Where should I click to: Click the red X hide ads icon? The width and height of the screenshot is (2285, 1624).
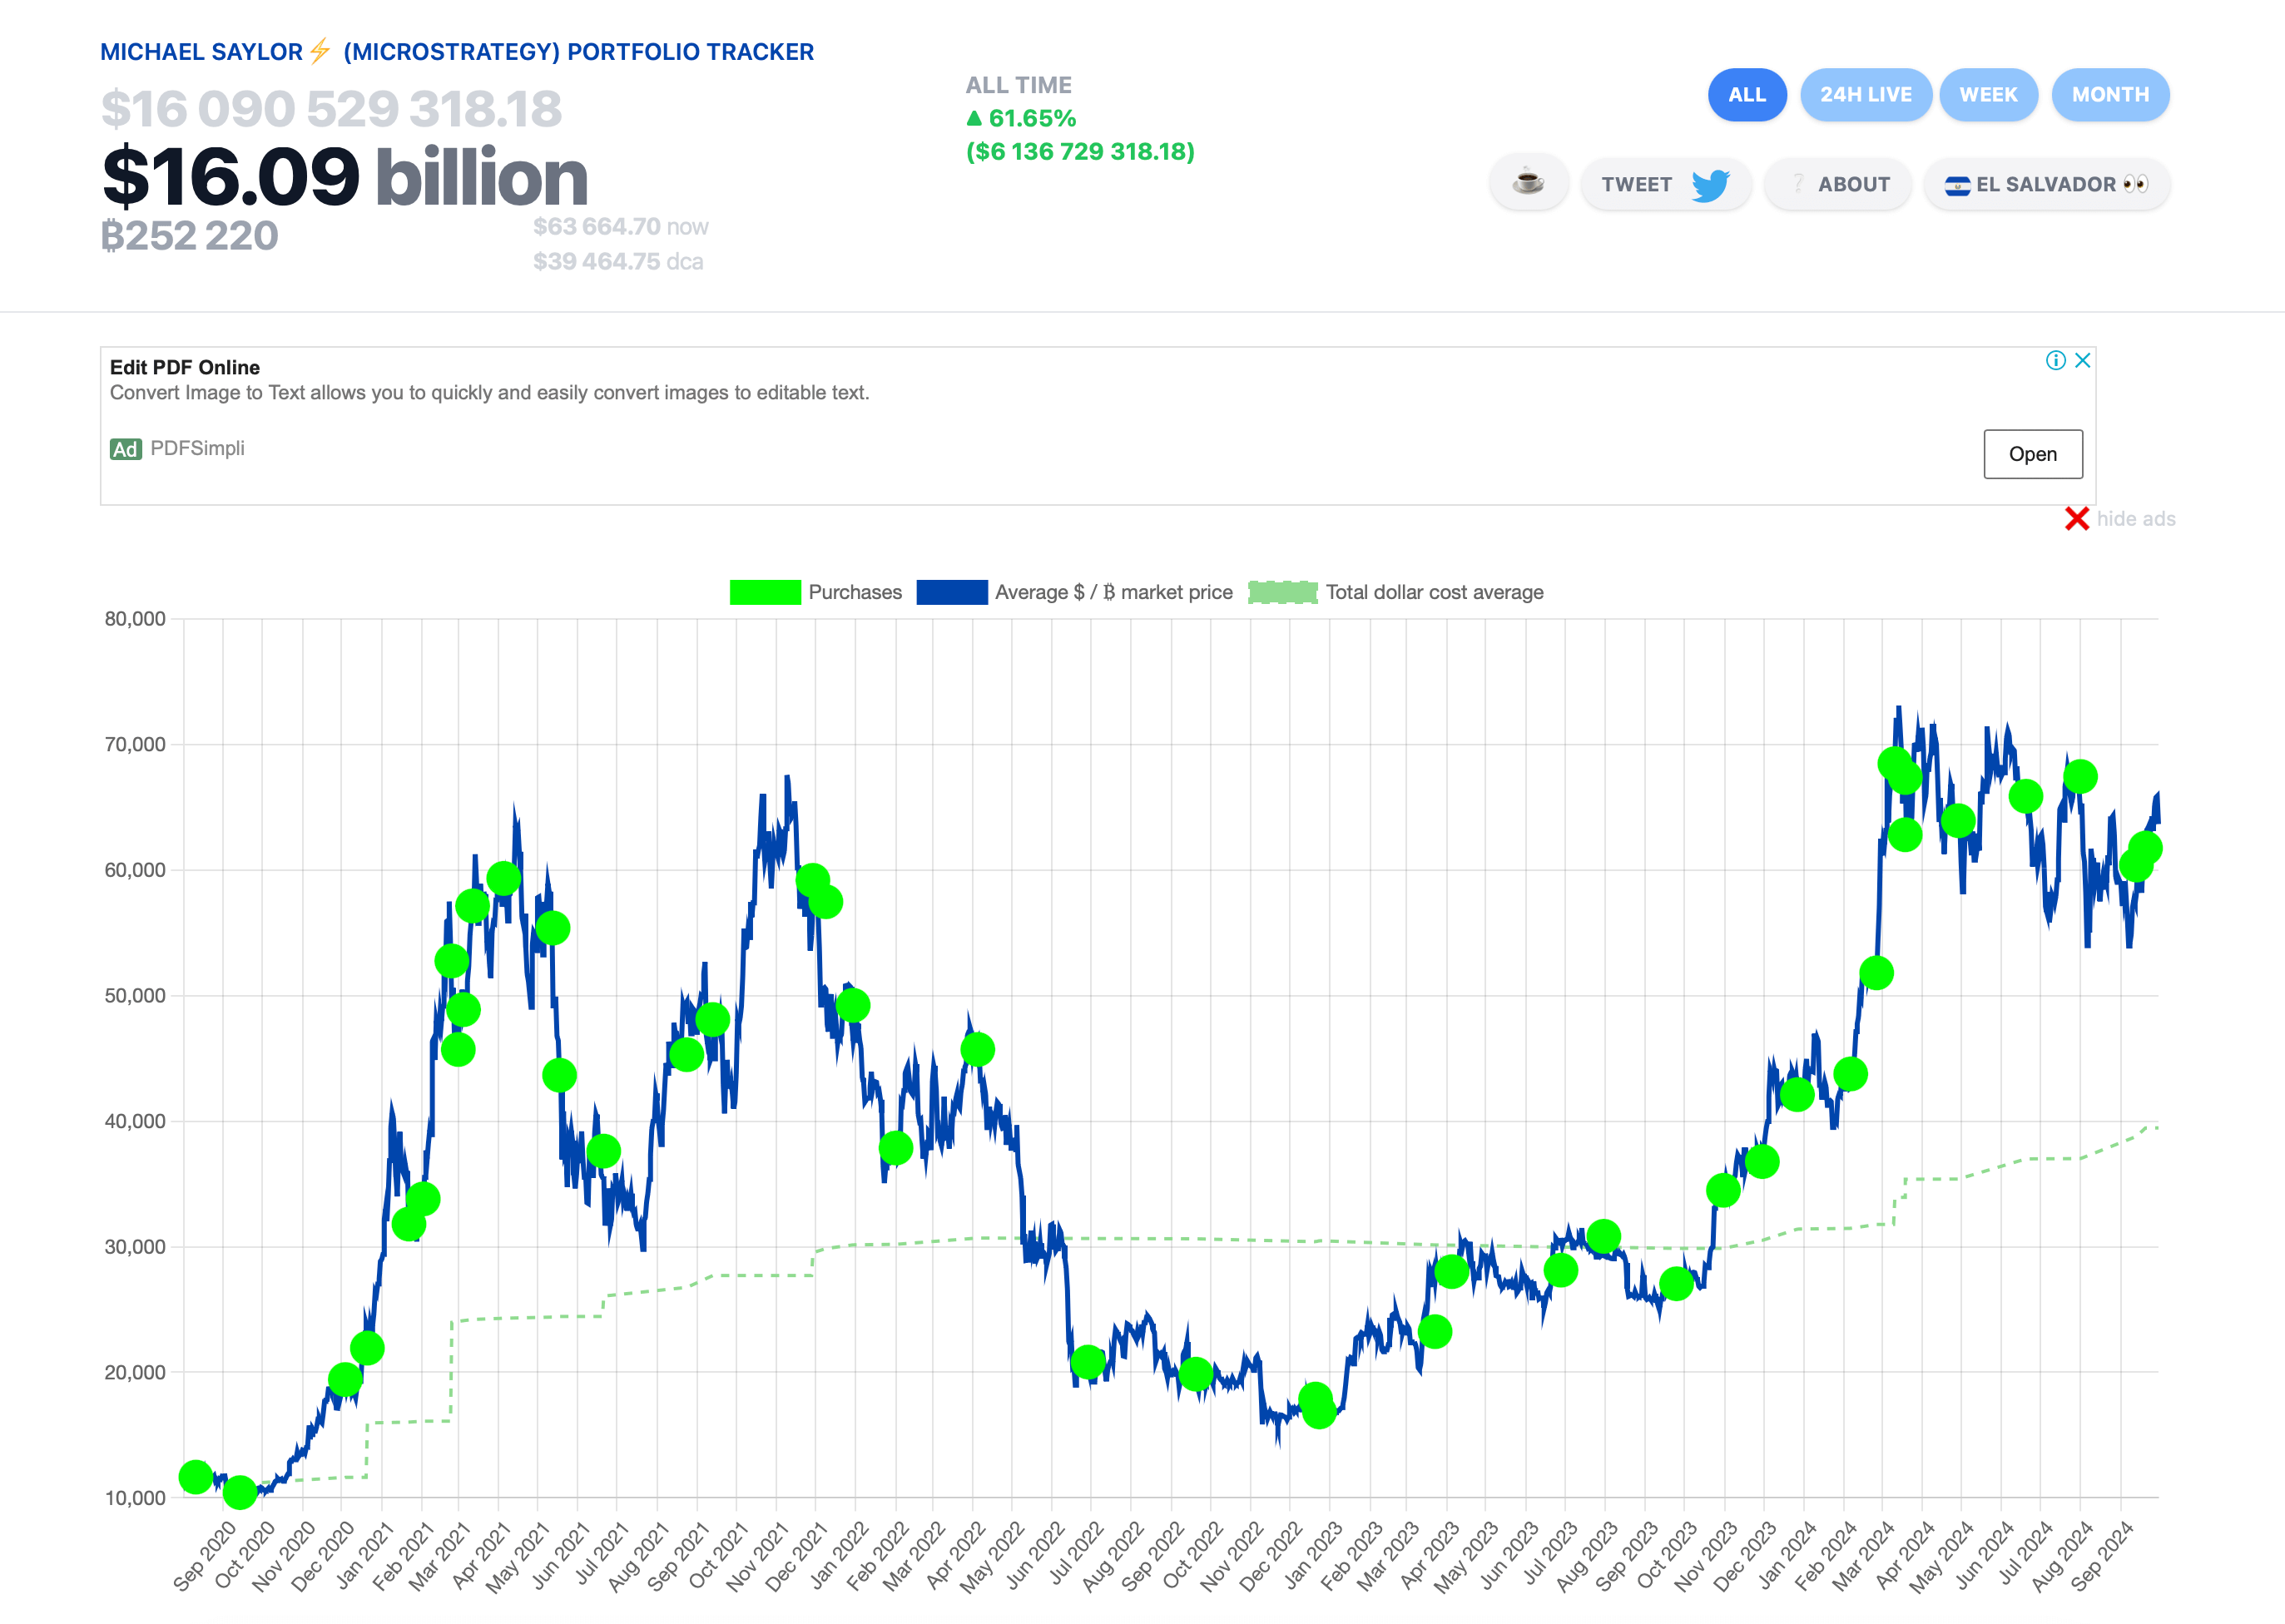coord(2076,519)
